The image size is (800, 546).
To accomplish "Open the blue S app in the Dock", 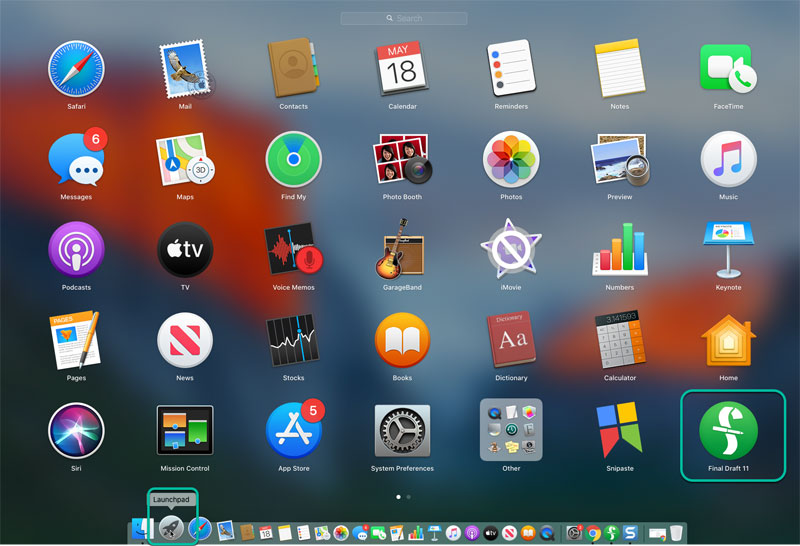I will click(x=630, y=533).
